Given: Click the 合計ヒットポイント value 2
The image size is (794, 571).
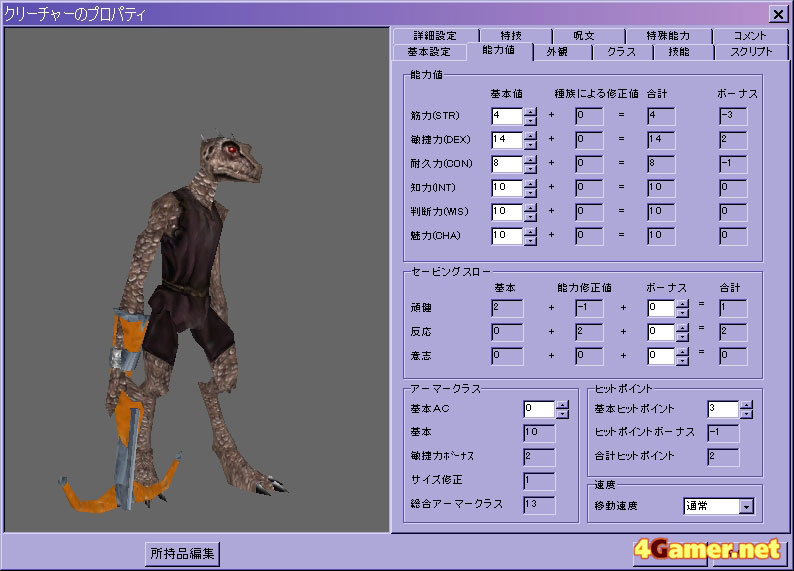Looking at the screenshot, I should pos(723,458).
